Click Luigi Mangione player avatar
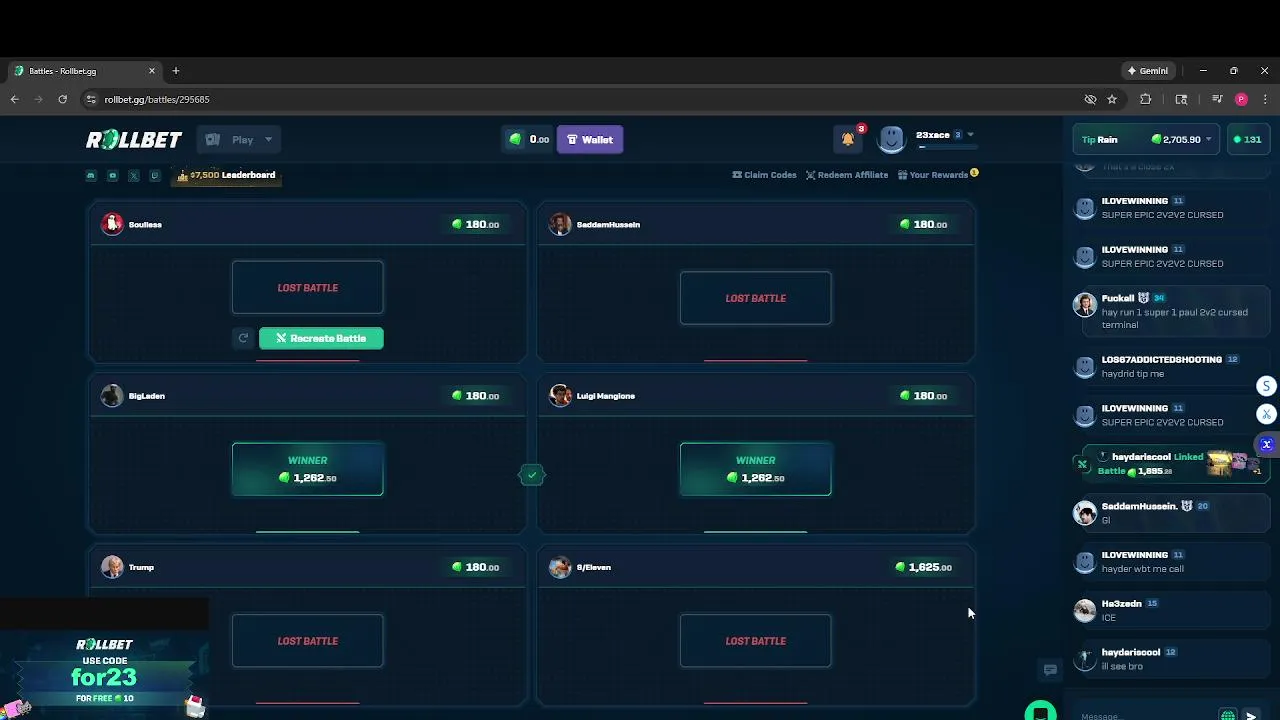1280x720 pixels. (560, 396)
